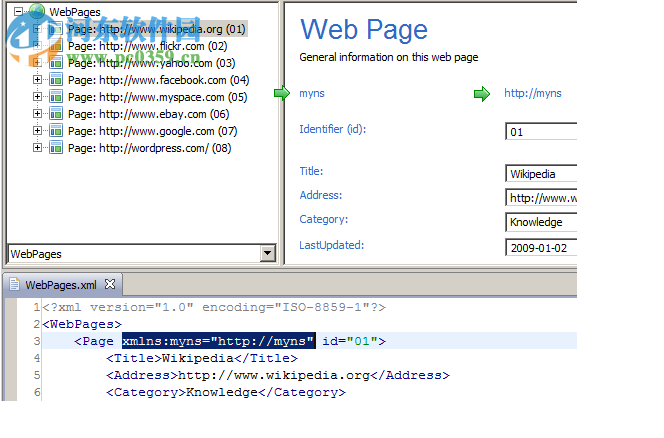The width and height of the screenshot is (664, 438).
Task: Click the Address: label
Action: tap(321, 195)
